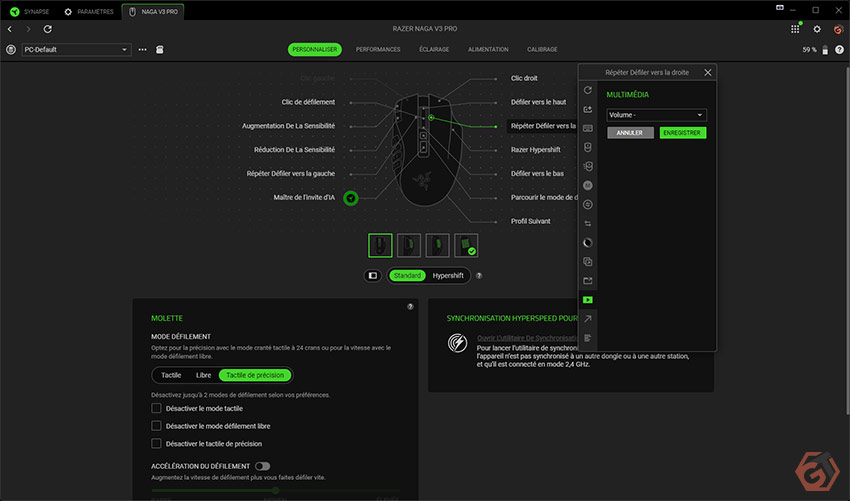Close the Répéter Défiler vers la droite panel
850x501 pixels.
point(707,72)
